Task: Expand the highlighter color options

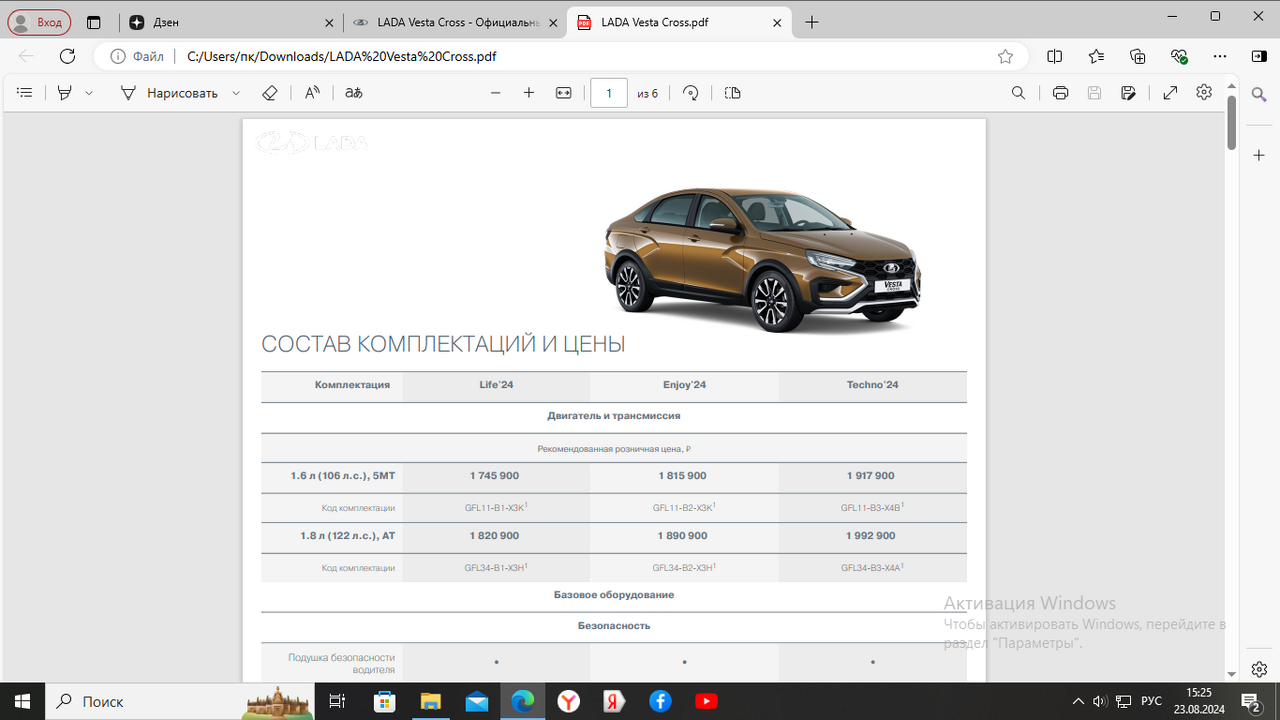Action: (89, 93)
